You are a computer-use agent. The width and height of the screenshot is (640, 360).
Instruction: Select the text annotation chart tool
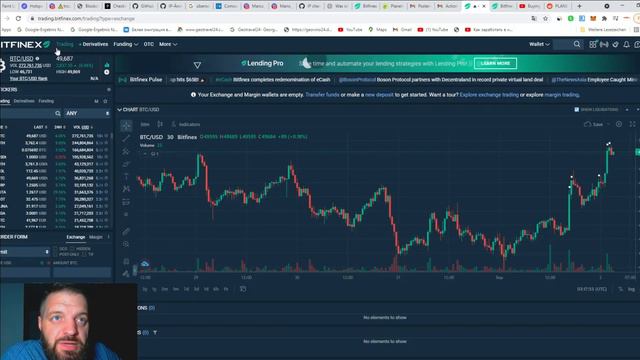click(x=126, y=176)
